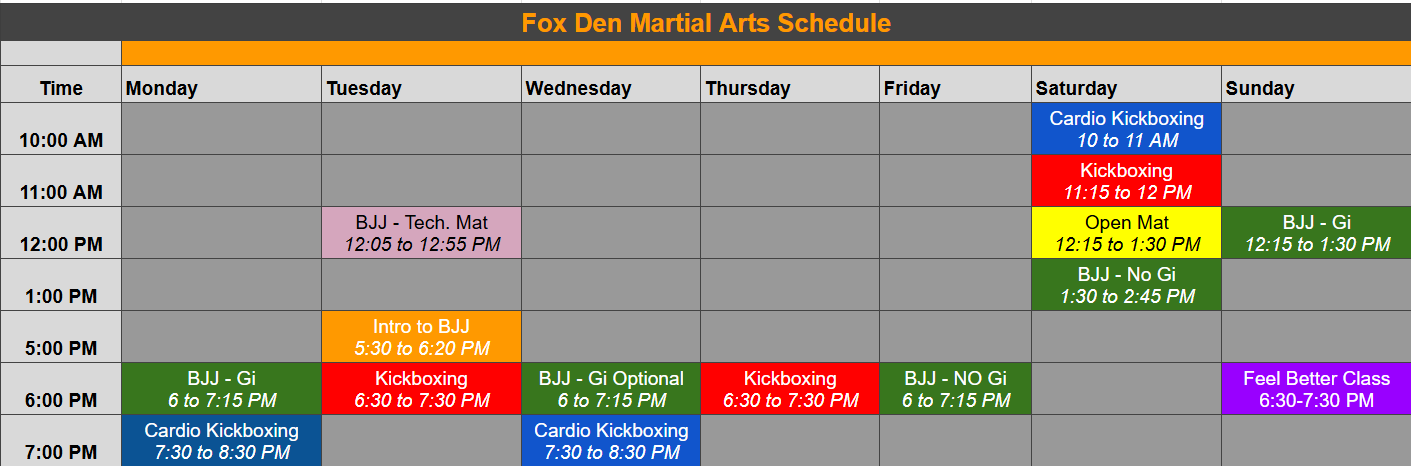Image resolution: width=1411 pixels, height=466 pixels.
Task: Select Wednesday Cardio Kickboxing 7:30 to 8:30 PM
Action: click(611, 441)
